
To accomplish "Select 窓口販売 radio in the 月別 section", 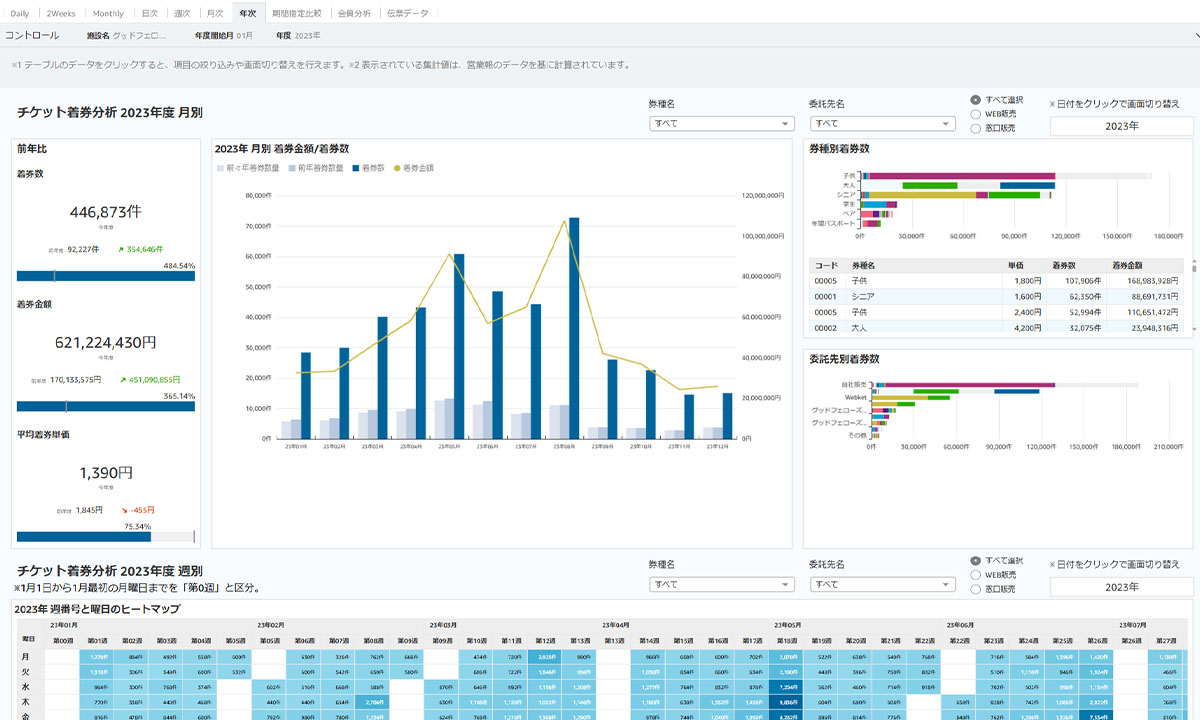I will pos(975,128).
